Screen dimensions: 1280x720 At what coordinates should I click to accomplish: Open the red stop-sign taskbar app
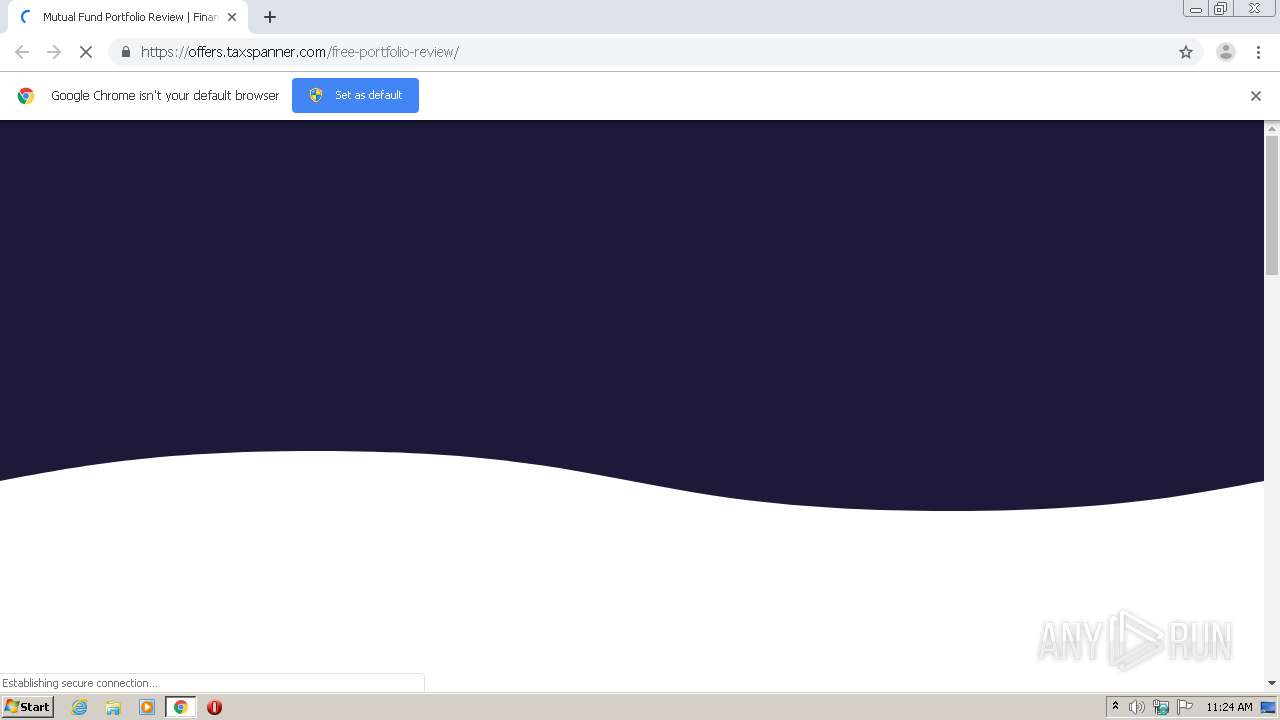coord(214,707)
